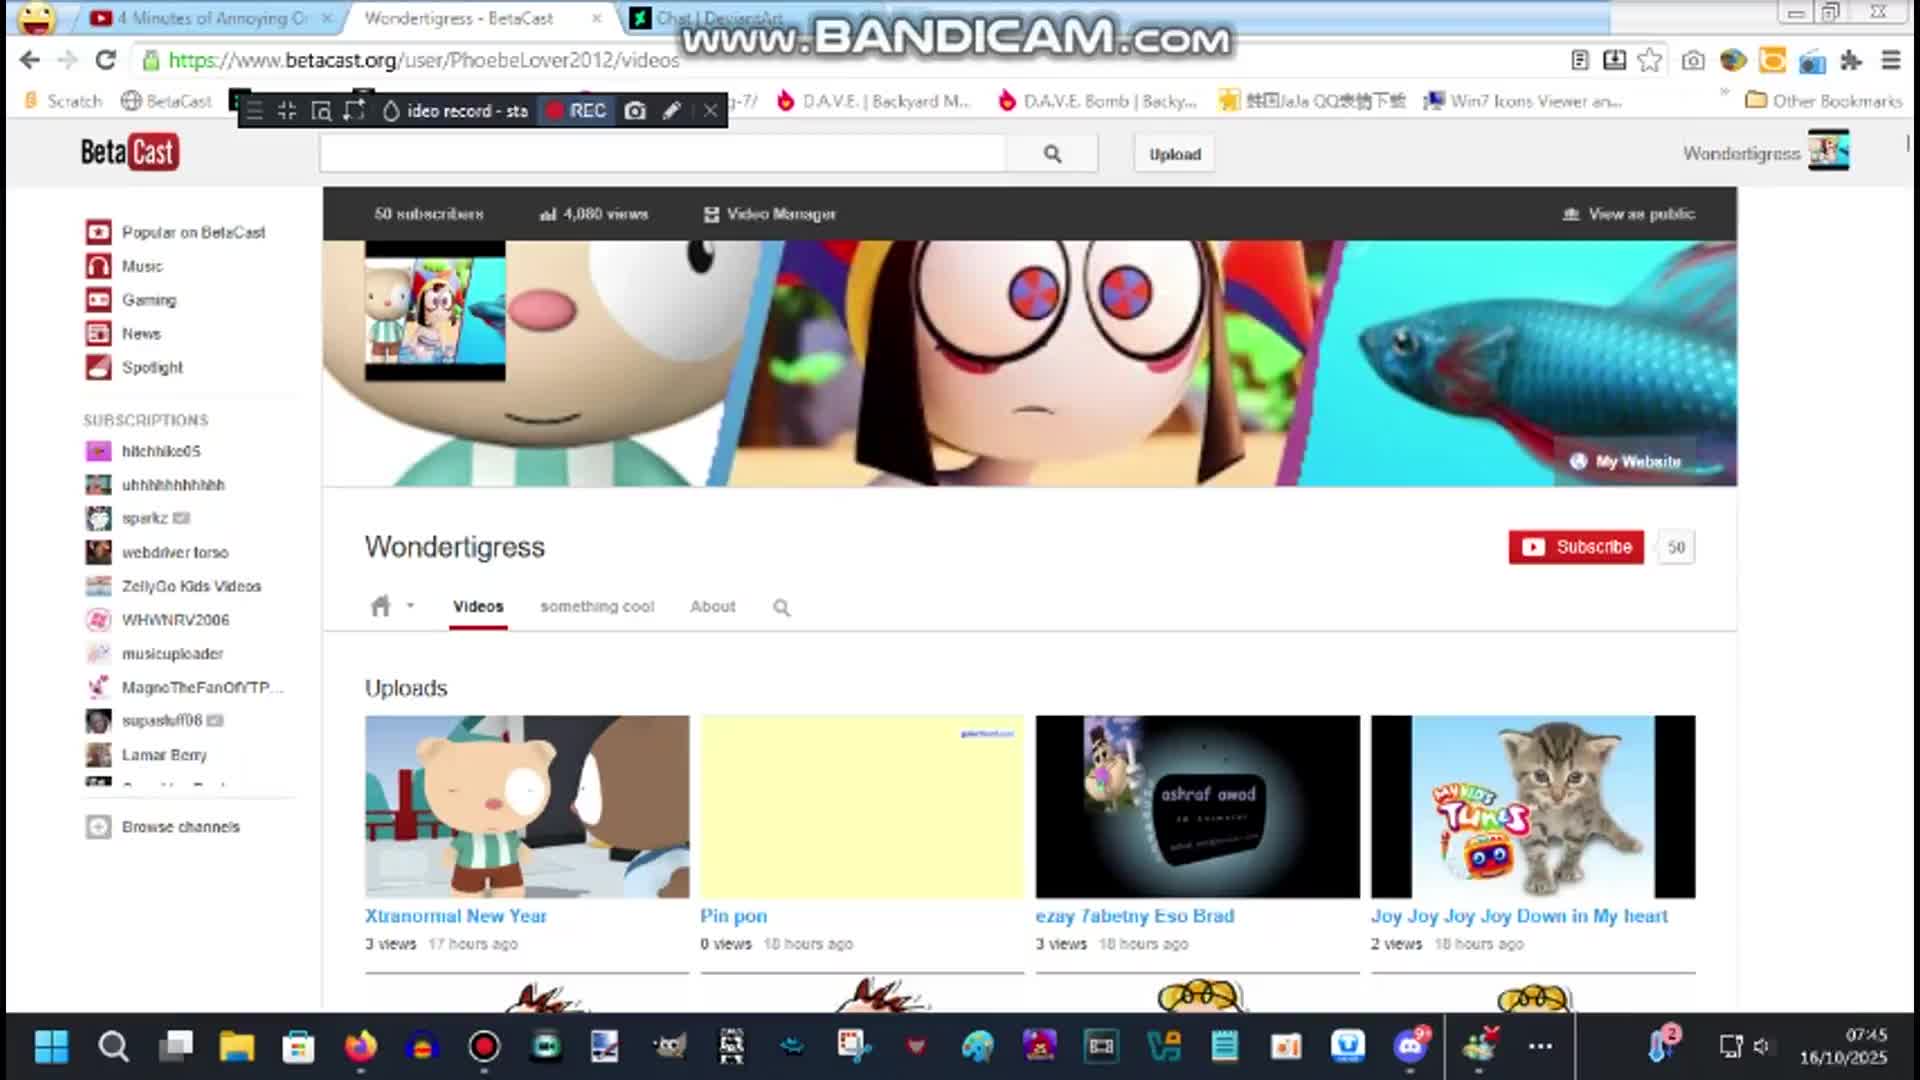This screenshot has width=1920, height=1080.
Task: Click the red Subscribe button
Action: (x=1576, y=547)
